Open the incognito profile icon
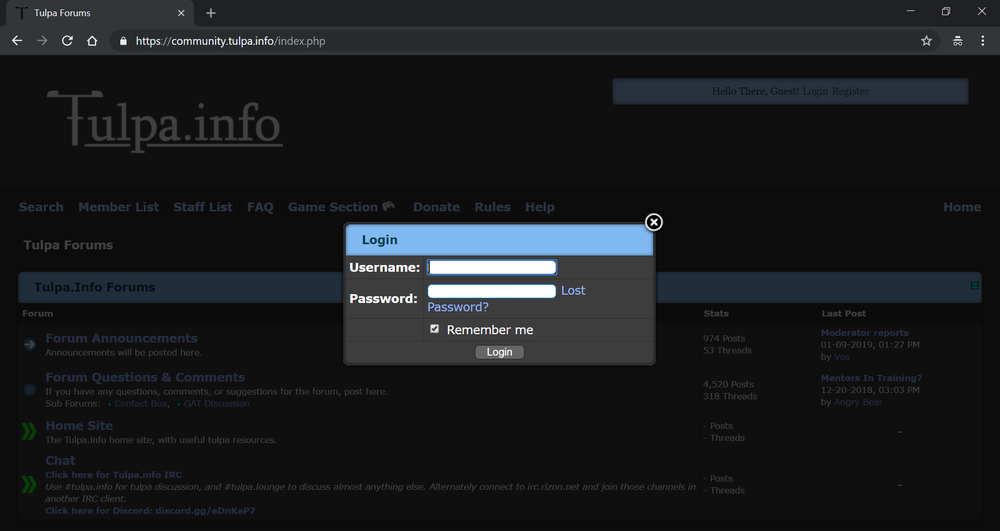Viewport: 1000px width, 531px height. 957,41
